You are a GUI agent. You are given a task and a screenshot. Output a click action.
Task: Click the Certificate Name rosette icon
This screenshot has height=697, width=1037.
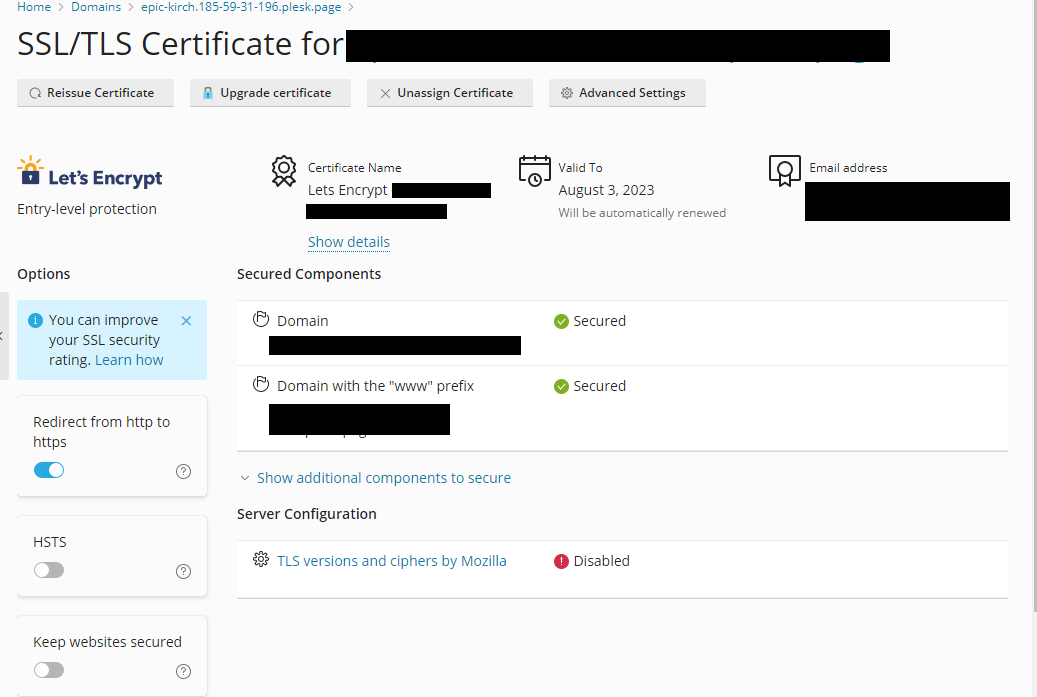click(284, 171)
